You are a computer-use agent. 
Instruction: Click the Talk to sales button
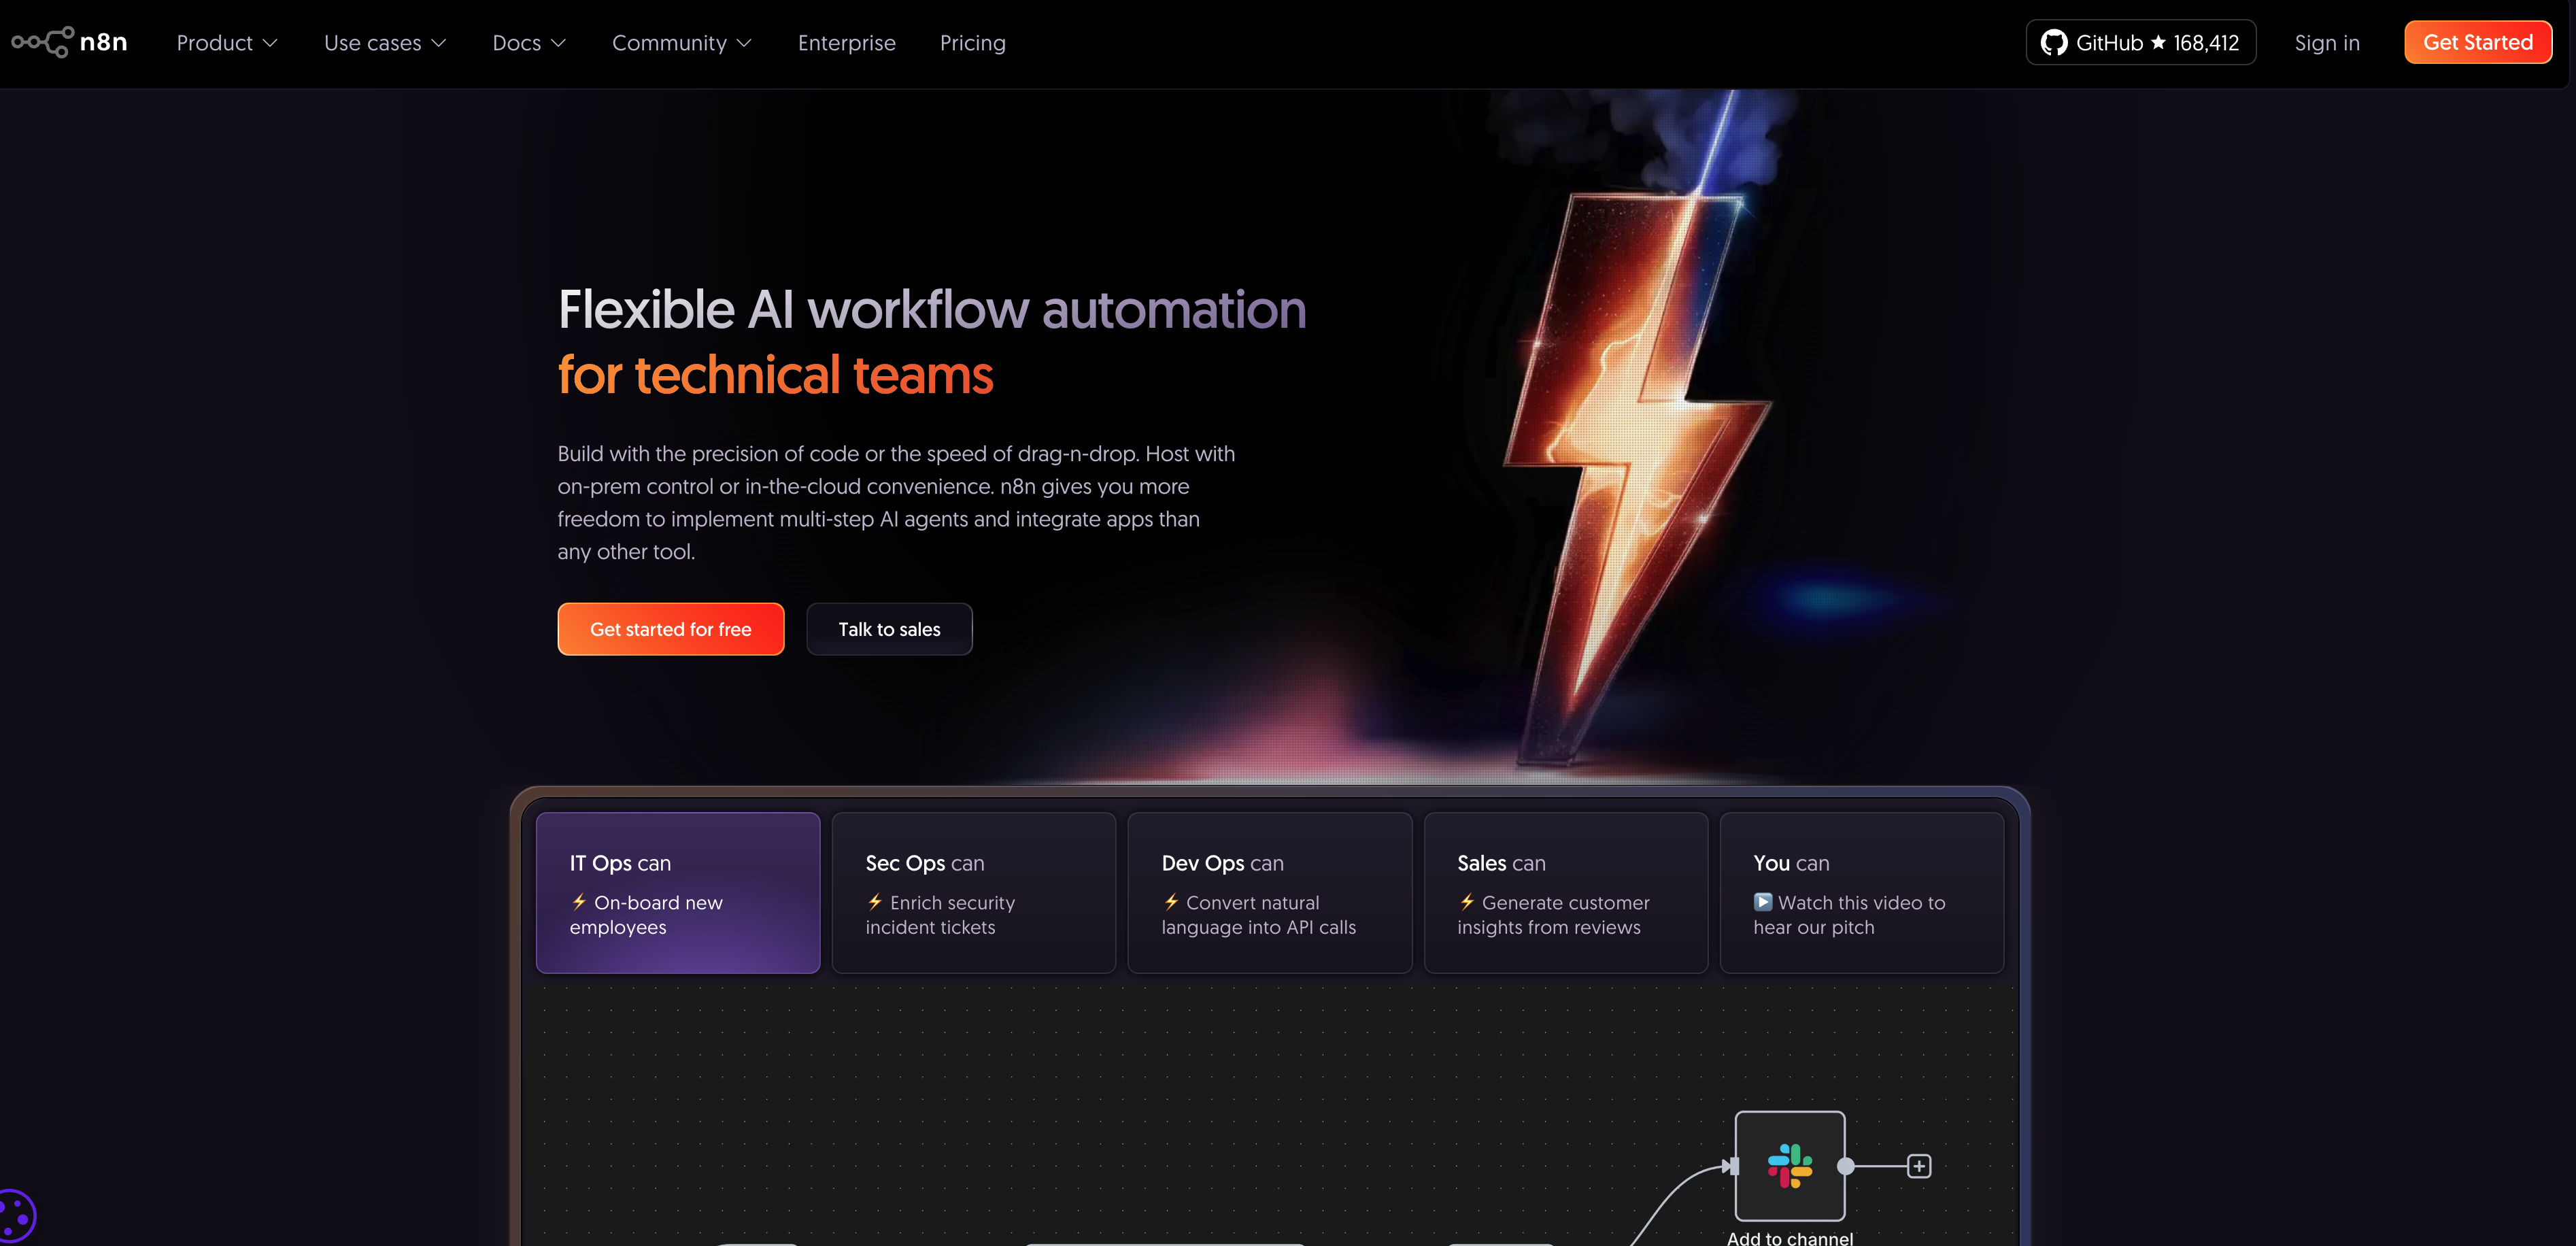point(889,629)
